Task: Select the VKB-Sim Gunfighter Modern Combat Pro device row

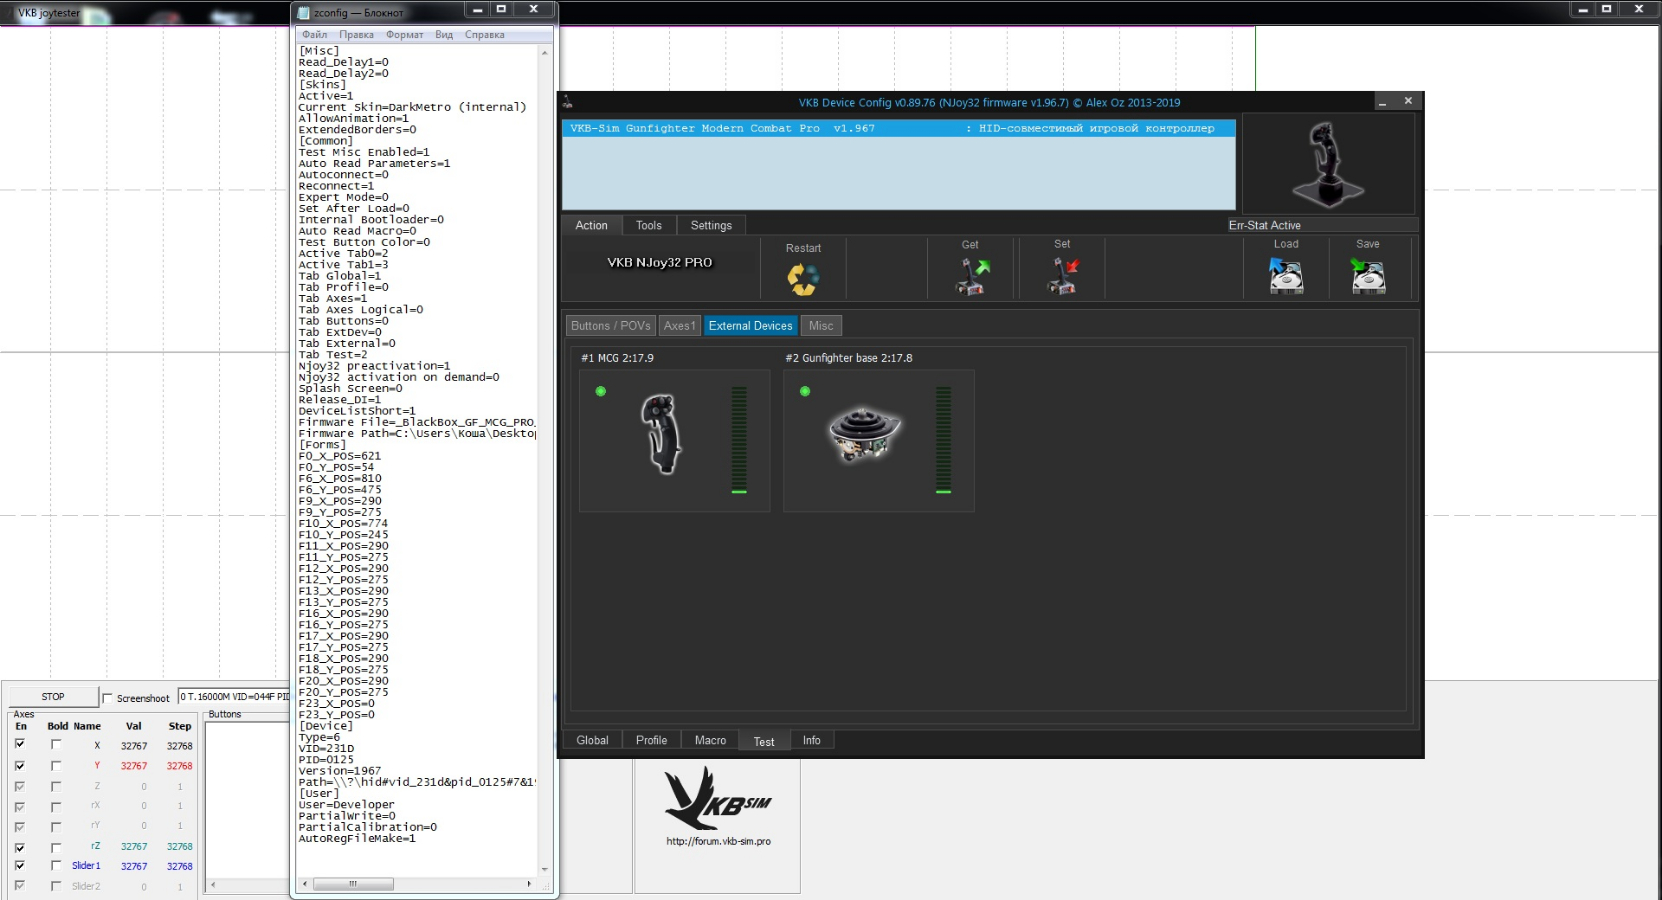Action: tap(898, 129)
